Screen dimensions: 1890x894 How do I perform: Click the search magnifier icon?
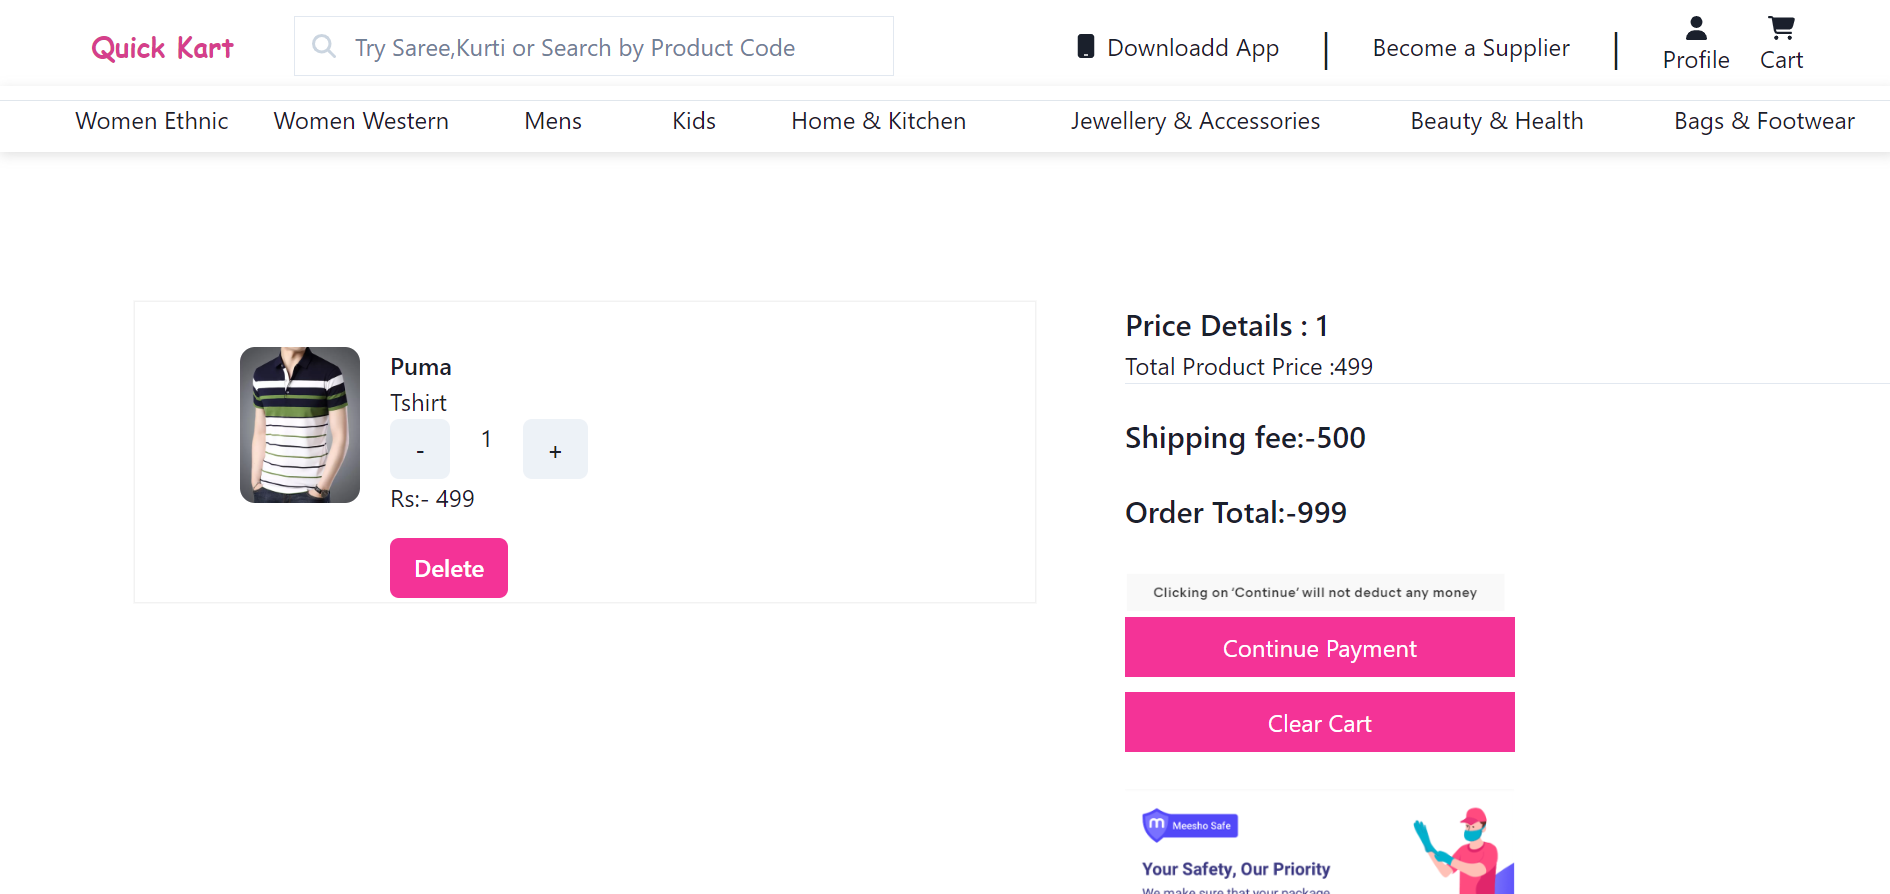322,46
